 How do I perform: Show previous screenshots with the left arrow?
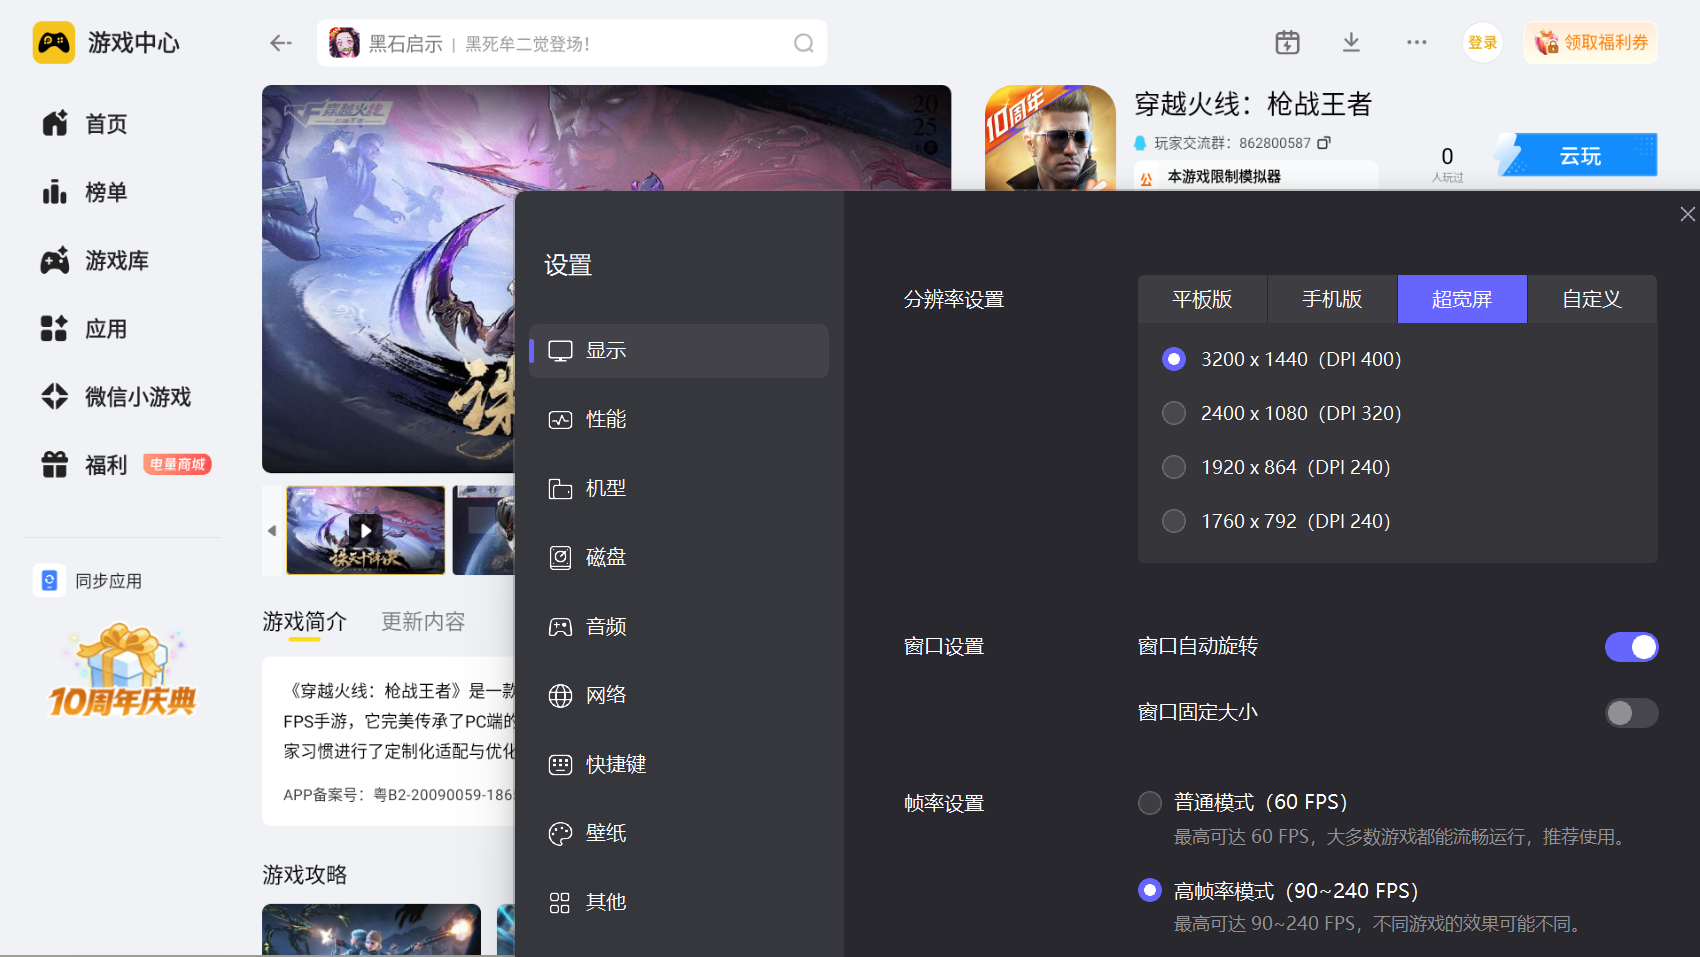[x=272, y=530]
